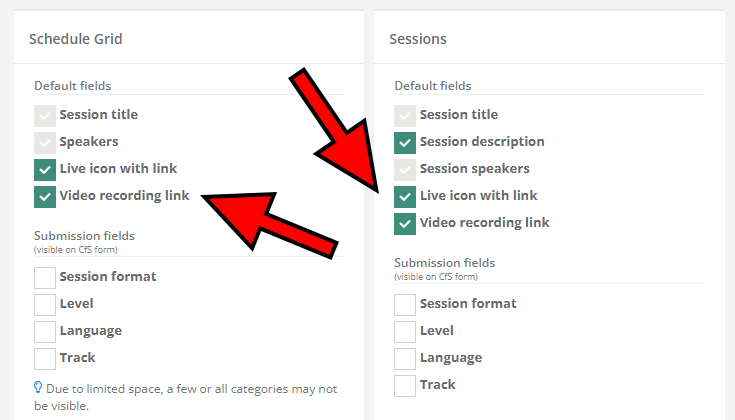Tick Language checkbox in Sessions panel
Screen dimensions: 735x420
pos(405,358)
